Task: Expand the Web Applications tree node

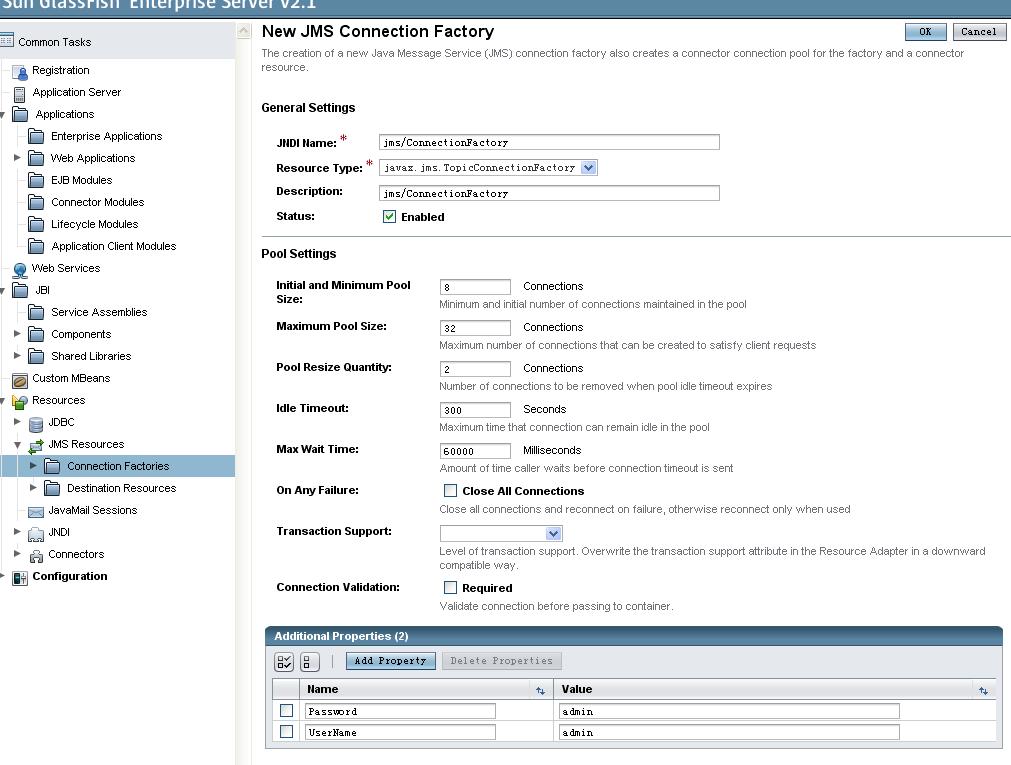Action: [x=17, y=157]
